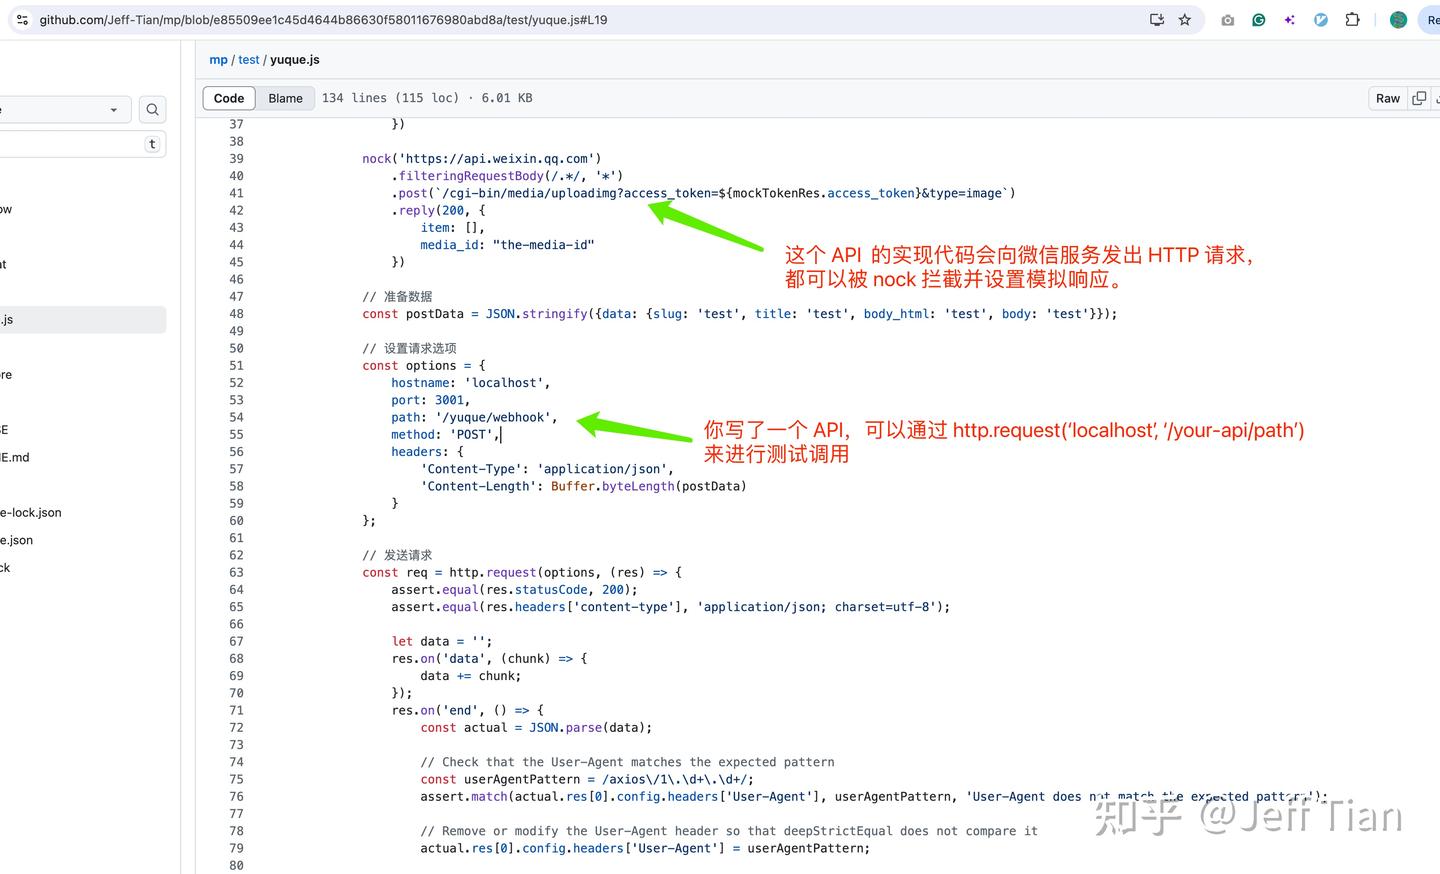Copy raw file contents with the copy icon
This screenshot has width=1440, height=874.
coord(1419,98)
